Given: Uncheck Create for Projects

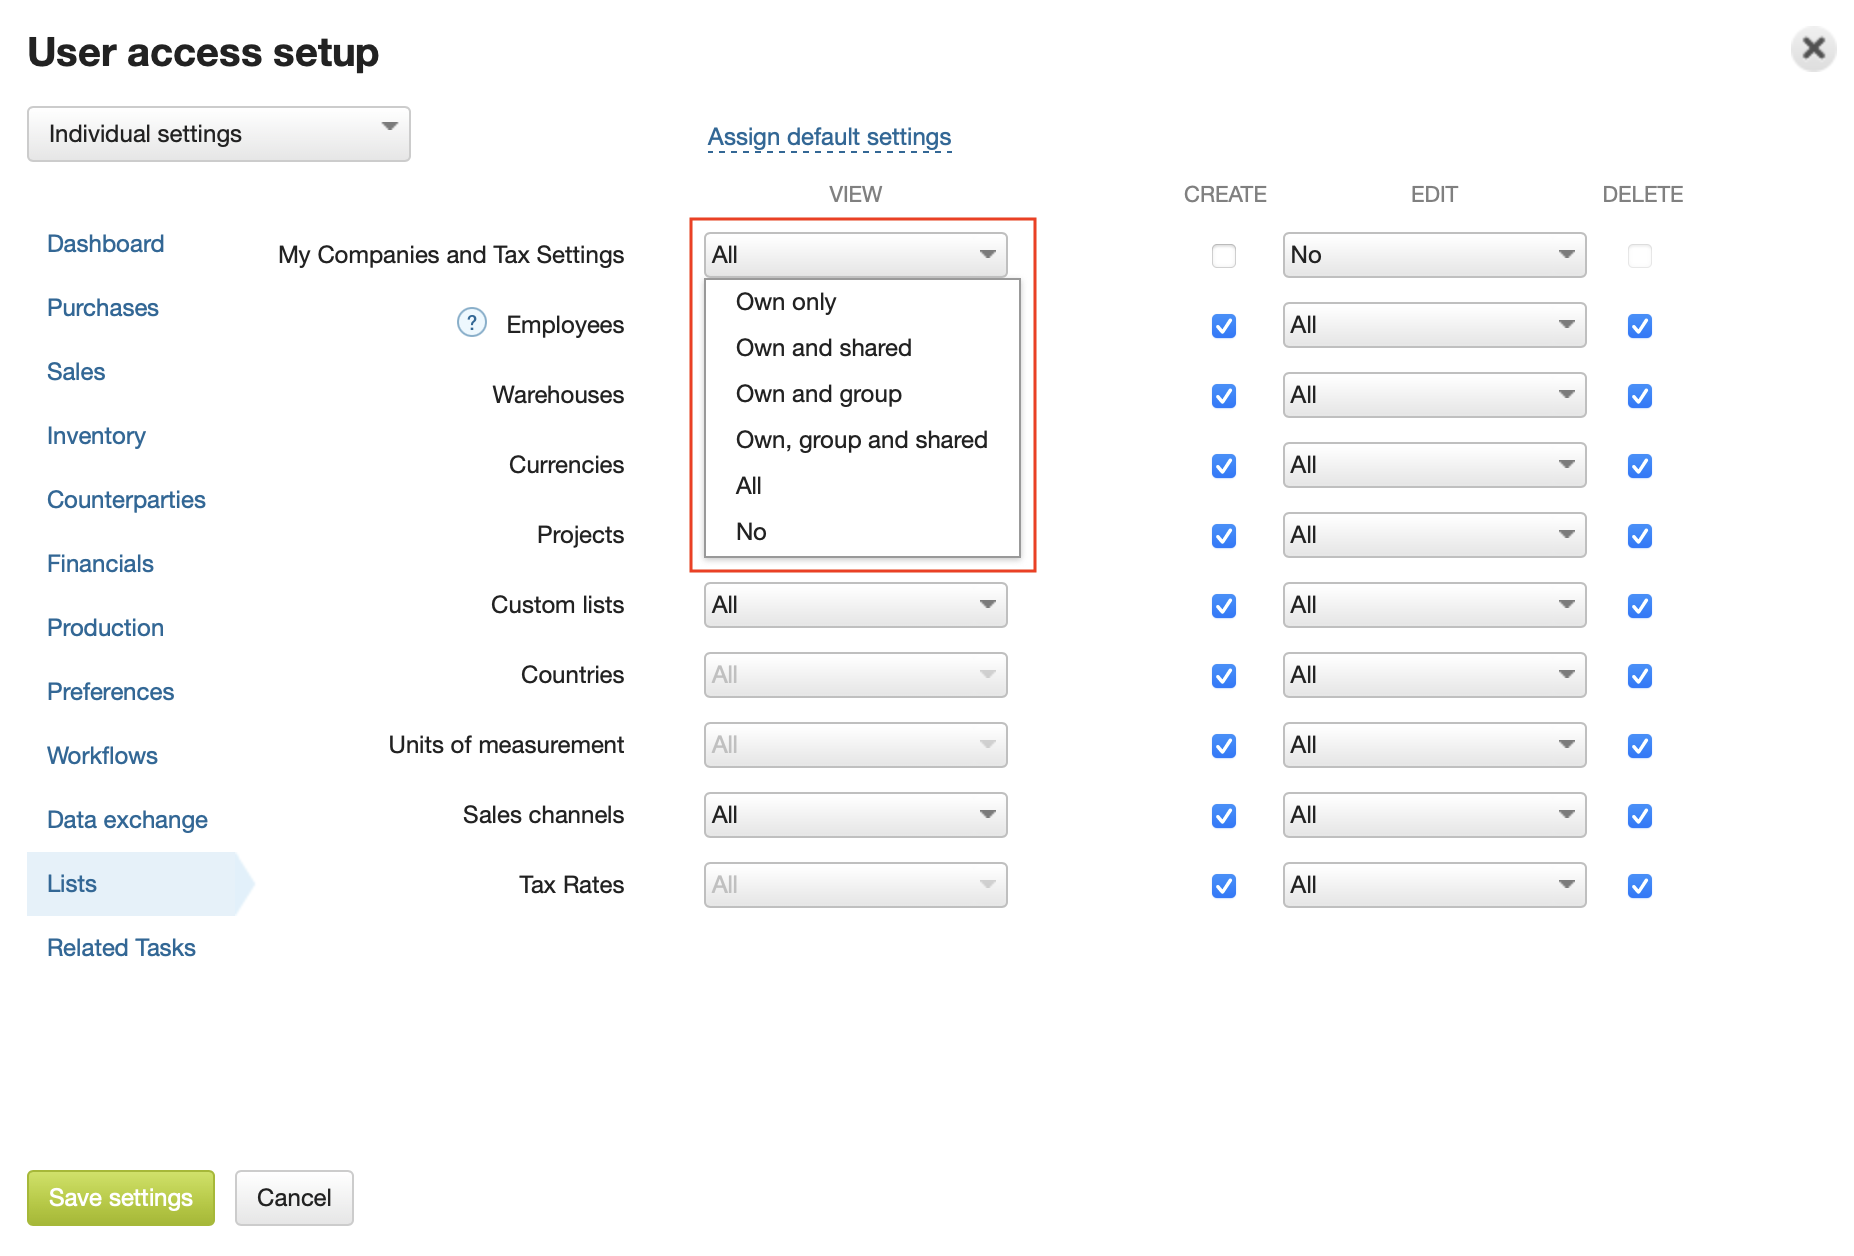Looking at the screenshot, I should point(1224,536).
